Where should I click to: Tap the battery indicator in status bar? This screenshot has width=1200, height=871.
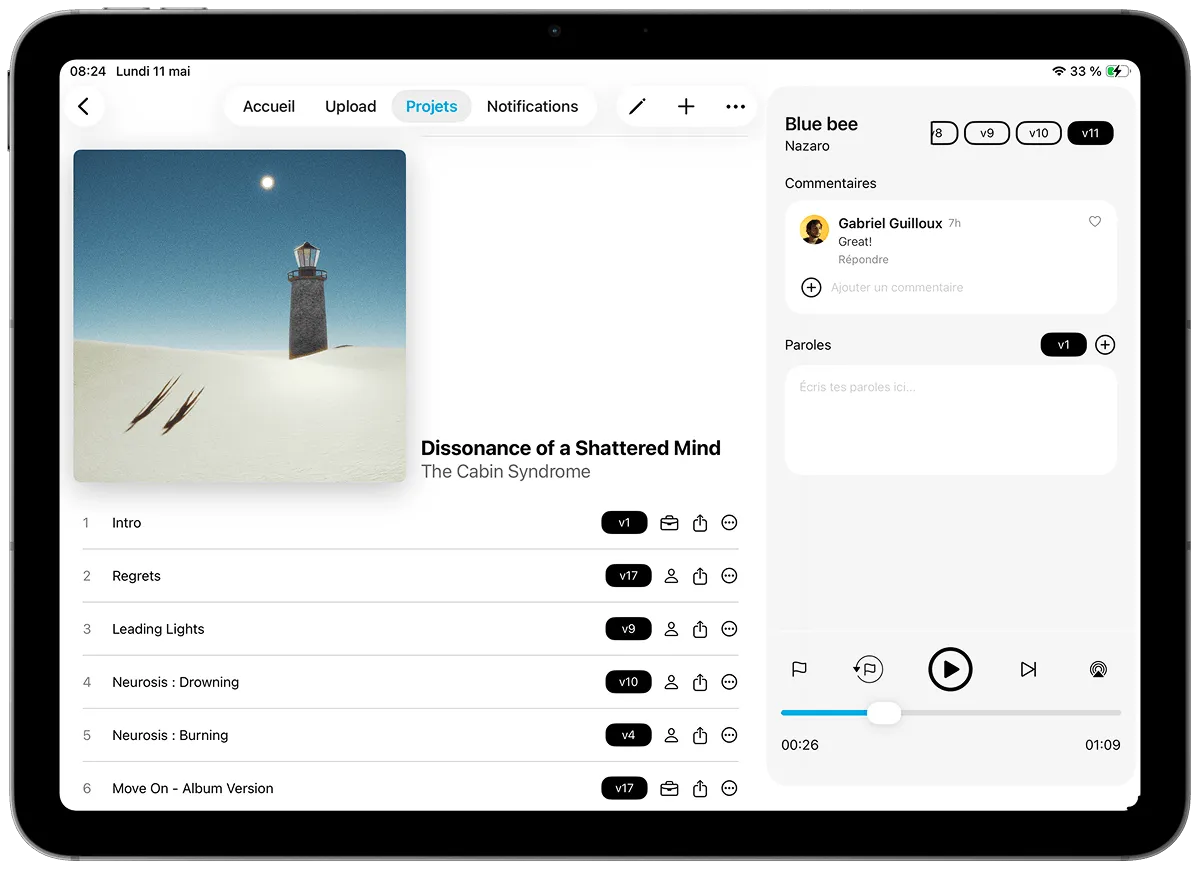[x=1118, y=71]
